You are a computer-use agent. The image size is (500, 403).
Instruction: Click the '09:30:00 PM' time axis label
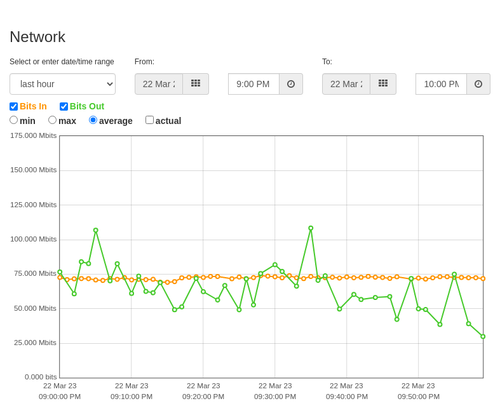[275, 397]
